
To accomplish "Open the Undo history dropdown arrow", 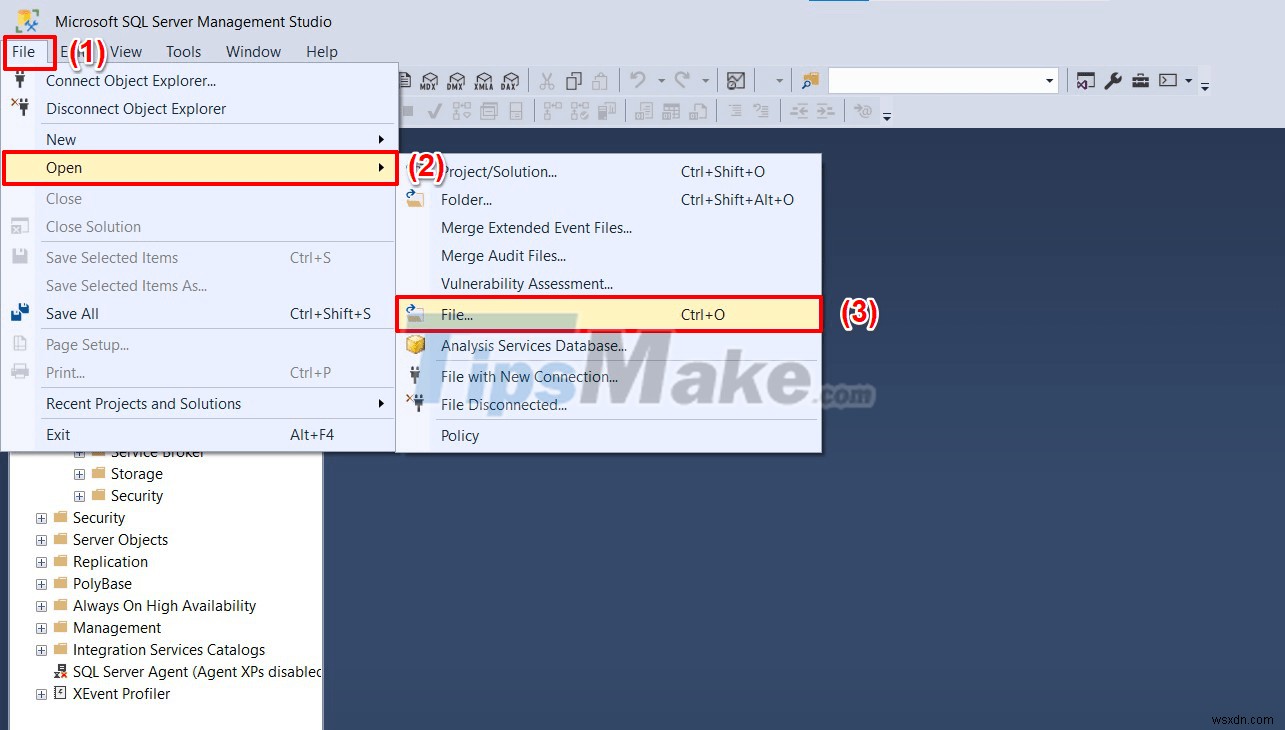I will click(x=662, y=80).
